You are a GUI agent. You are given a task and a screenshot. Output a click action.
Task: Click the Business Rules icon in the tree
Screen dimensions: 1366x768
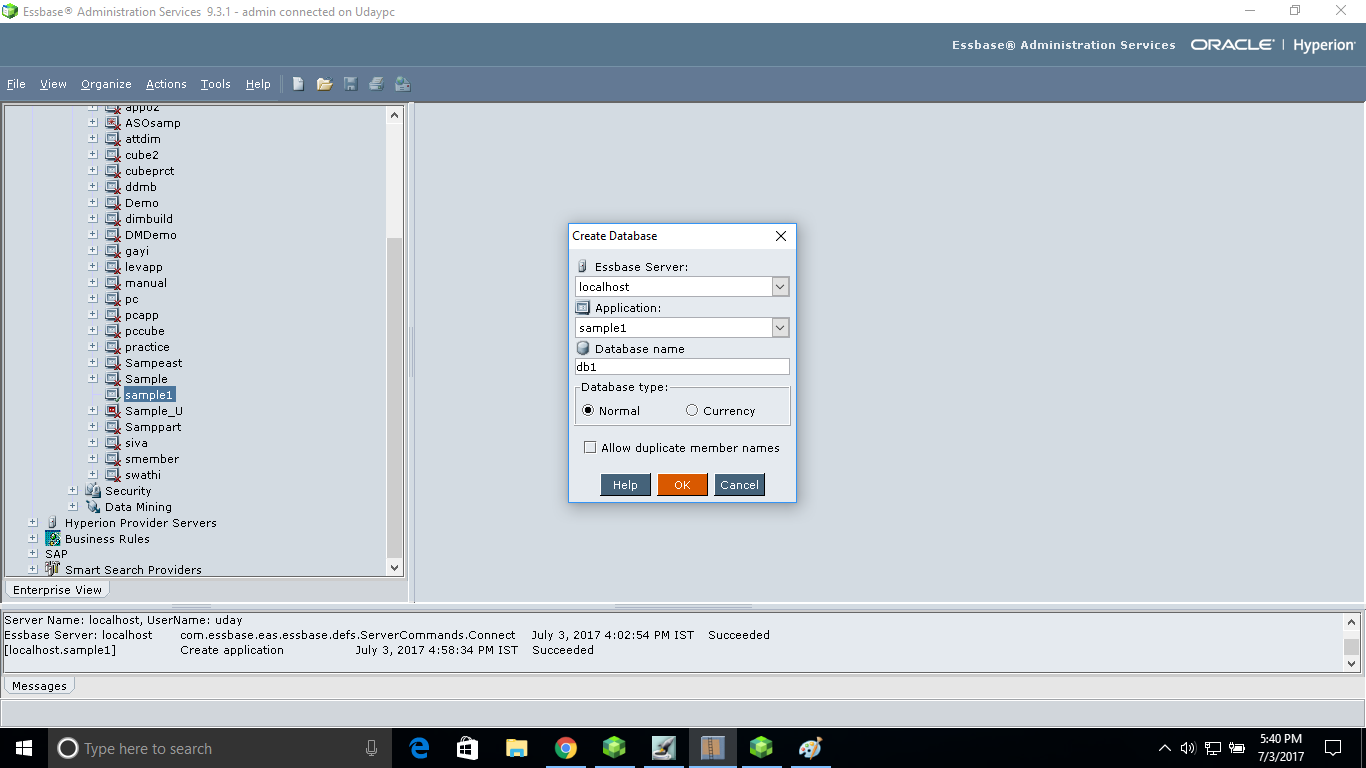53,538
